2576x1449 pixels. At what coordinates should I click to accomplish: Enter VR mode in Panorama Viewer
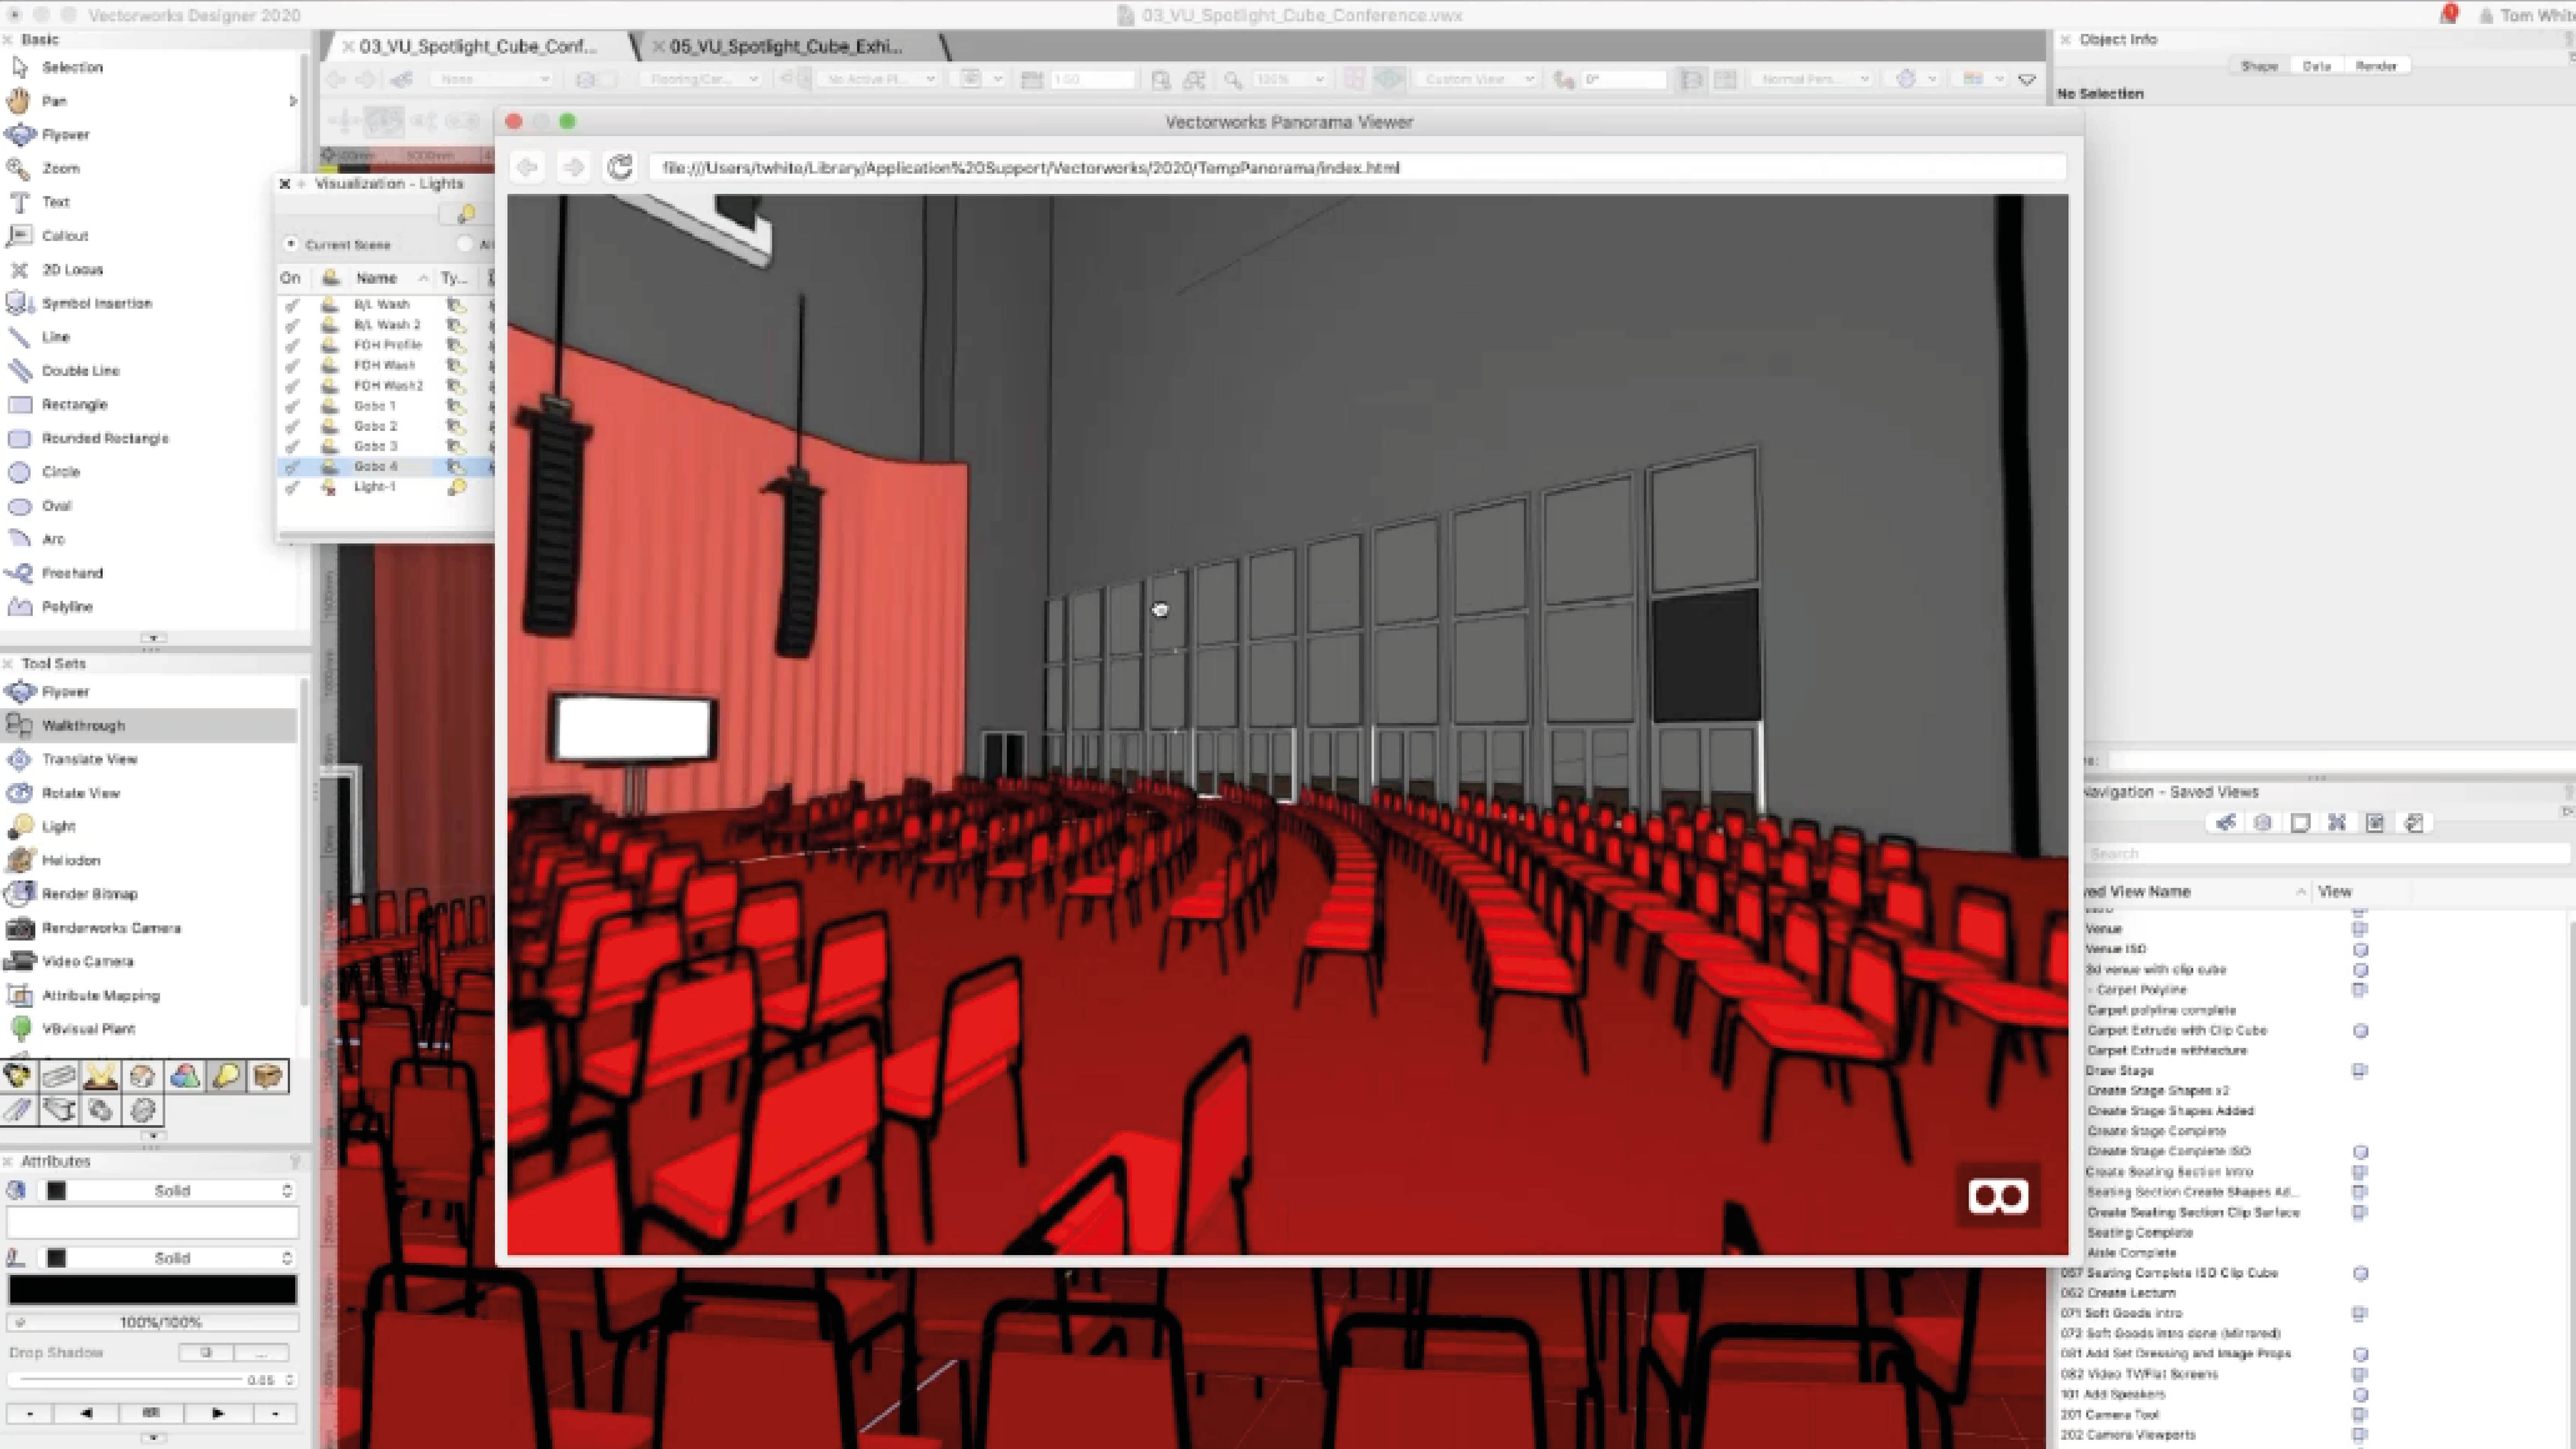(x=1998, y=1196)
